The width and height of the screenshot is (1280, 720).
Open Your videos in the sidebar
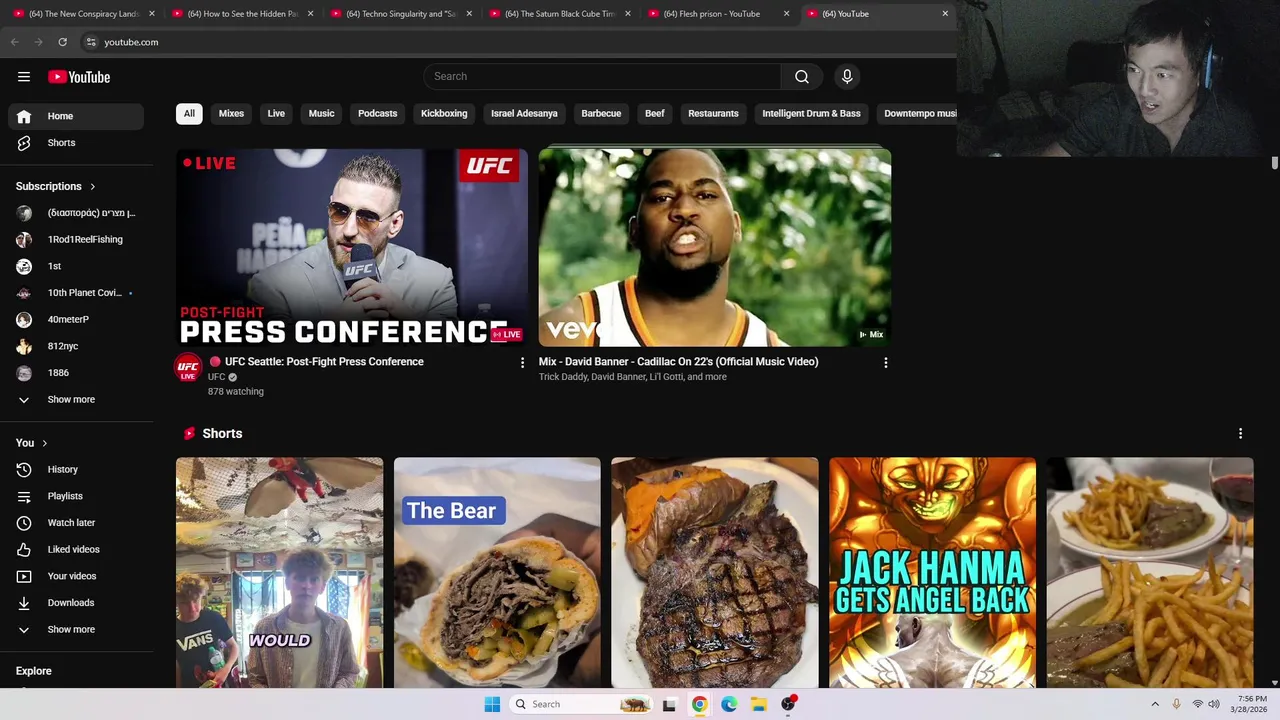76,576
